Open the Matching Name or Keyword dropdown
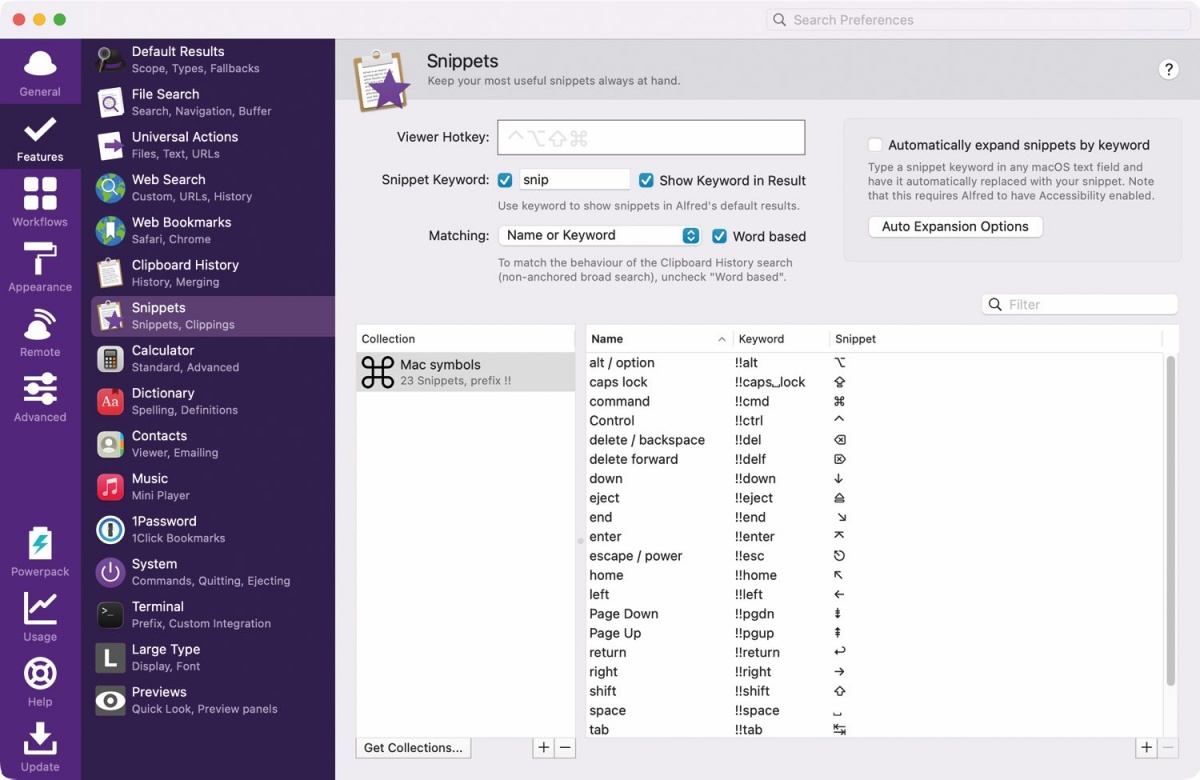The image size is (1200, 780). point(599,235)
